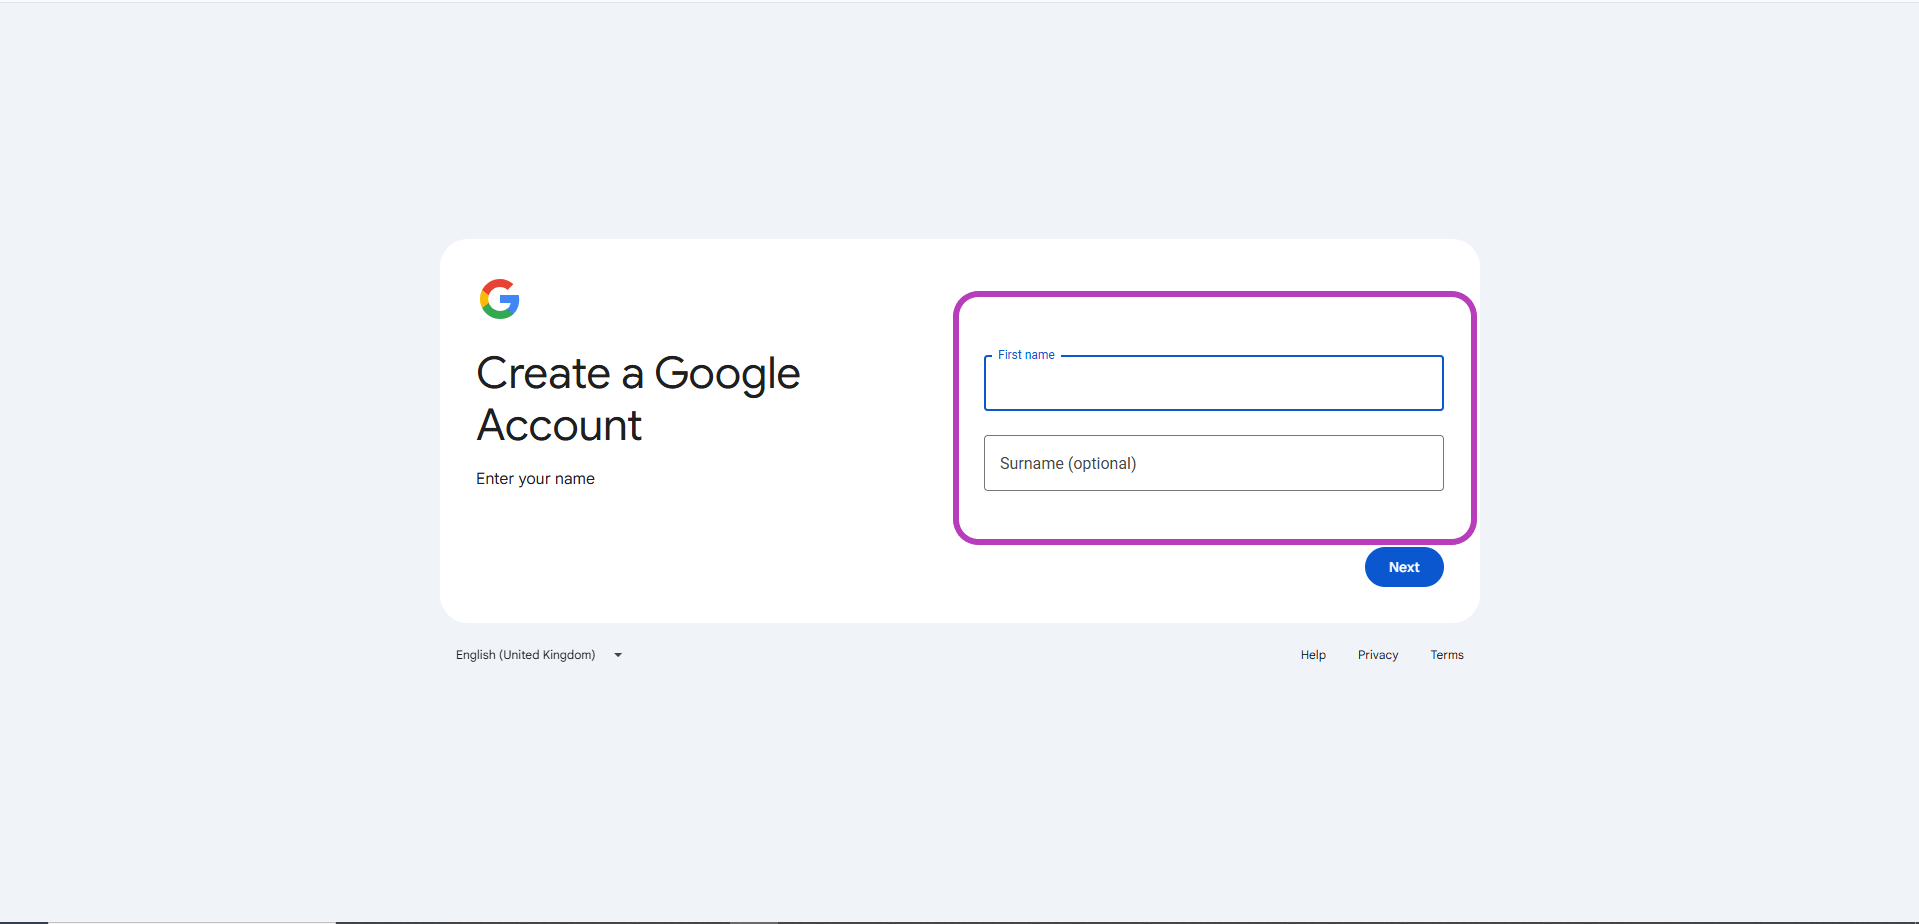Click the empty grey background above the card
Image resolution: width=1919 pixels, height=924 pixels.
960,120
